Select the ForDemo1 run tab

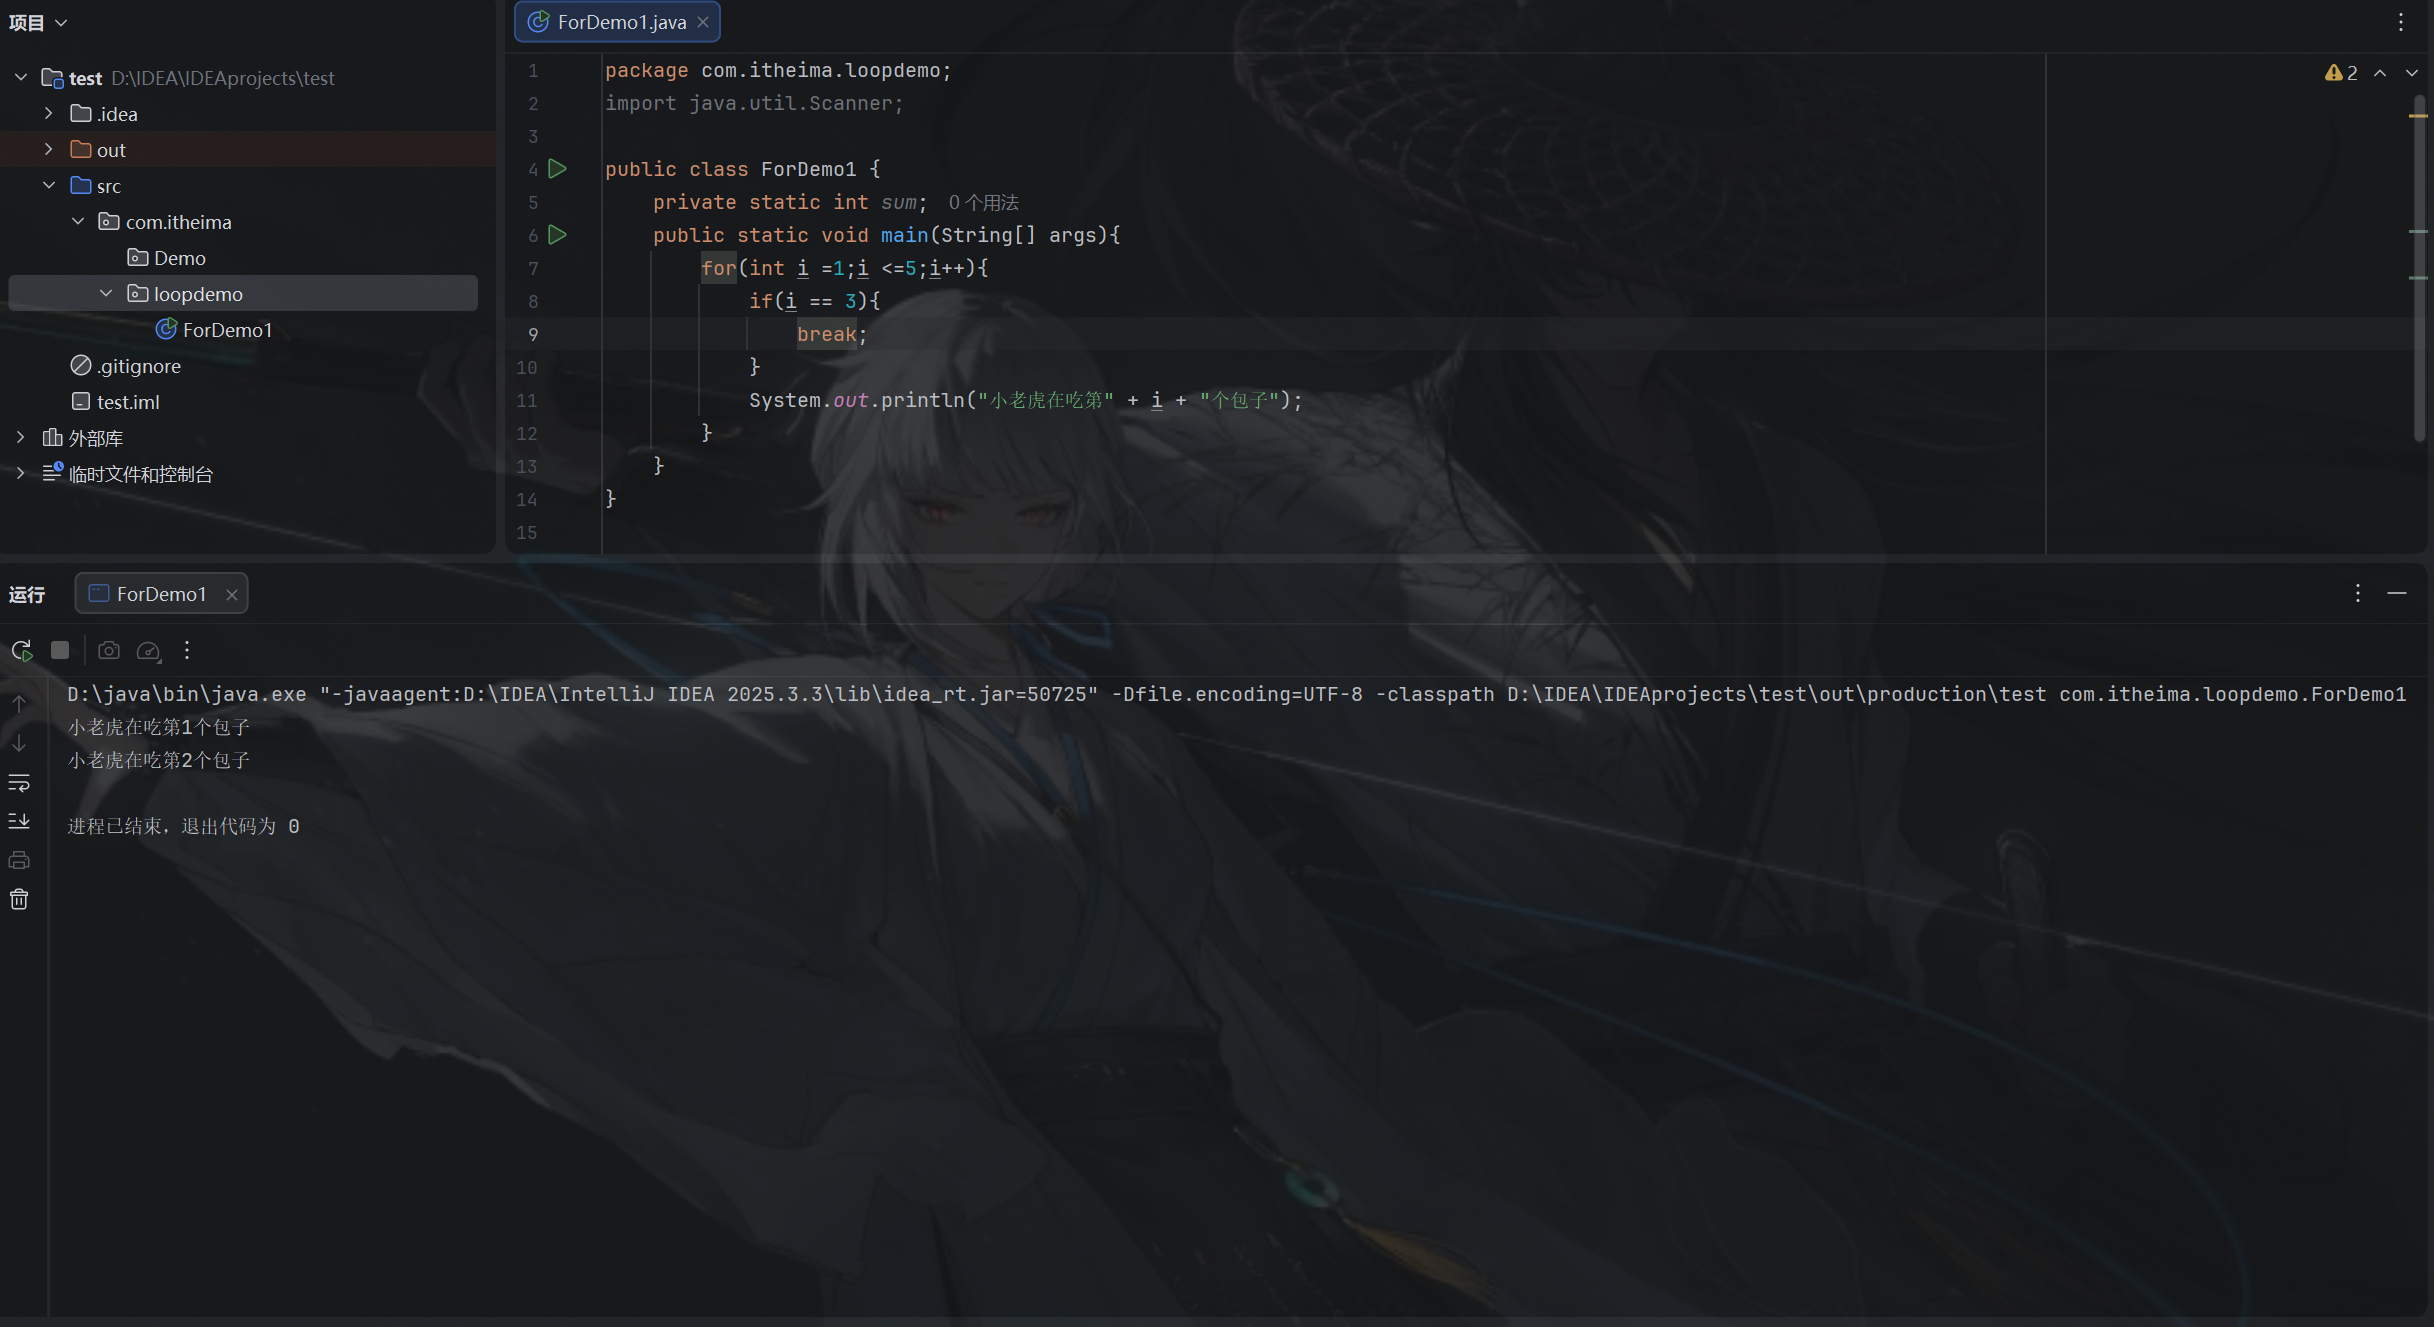click(161, 594)
